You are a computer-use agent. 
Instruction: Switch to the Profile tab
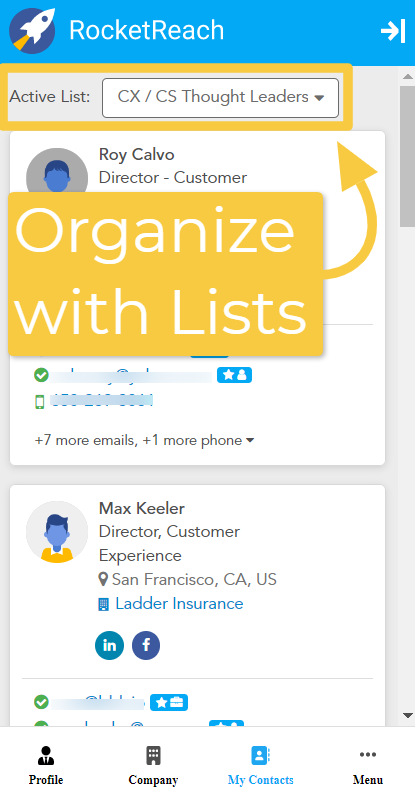point(46,765)
